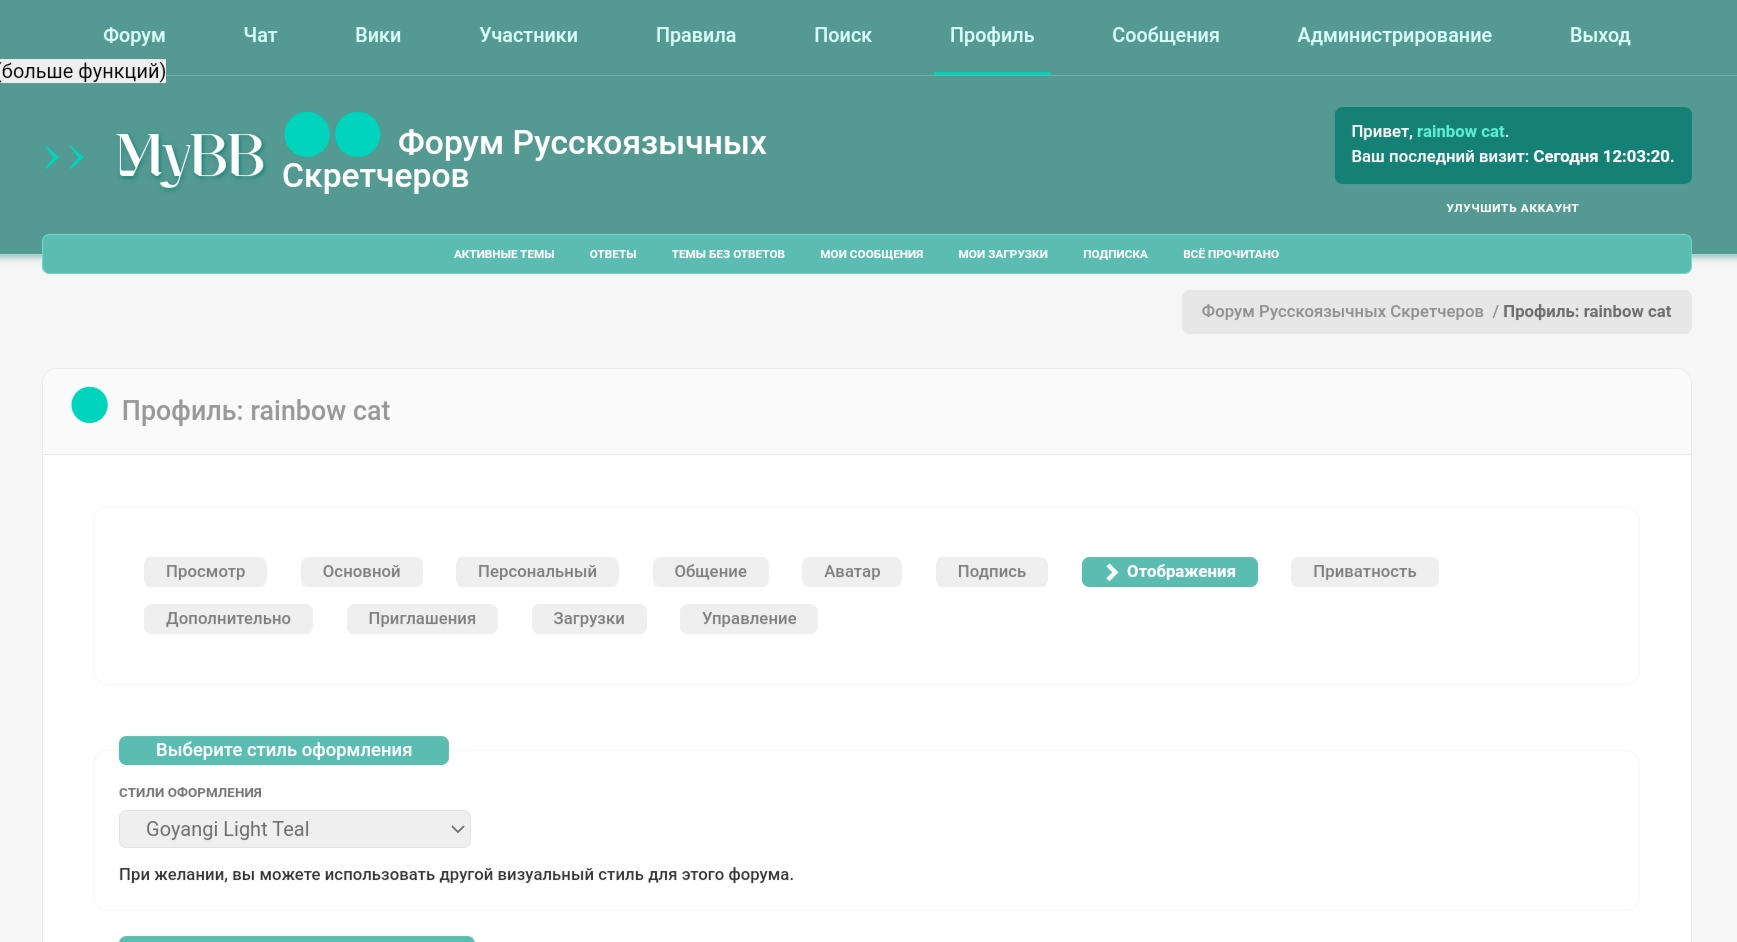The width and height of the screenshot is (1737, 942).
Task: Click the teal circle beside profile heading
Action: (90, 405)
